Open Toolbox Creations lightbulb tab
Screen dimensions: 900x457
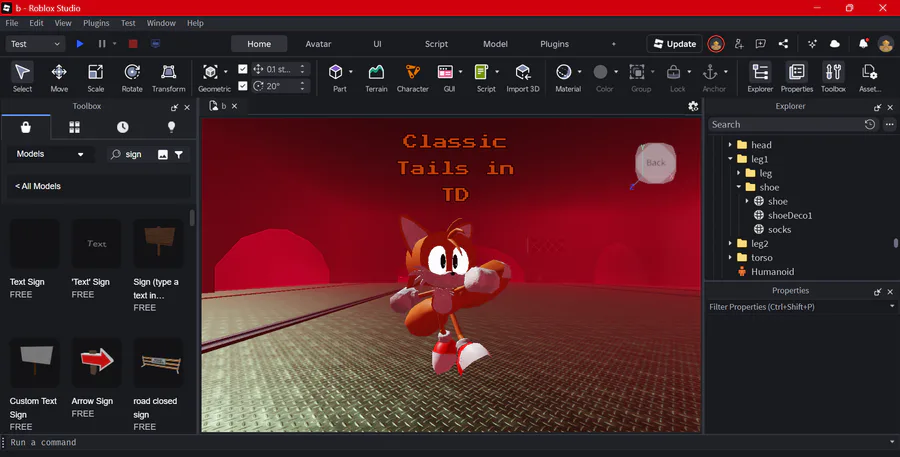click(x=171, y=127)
